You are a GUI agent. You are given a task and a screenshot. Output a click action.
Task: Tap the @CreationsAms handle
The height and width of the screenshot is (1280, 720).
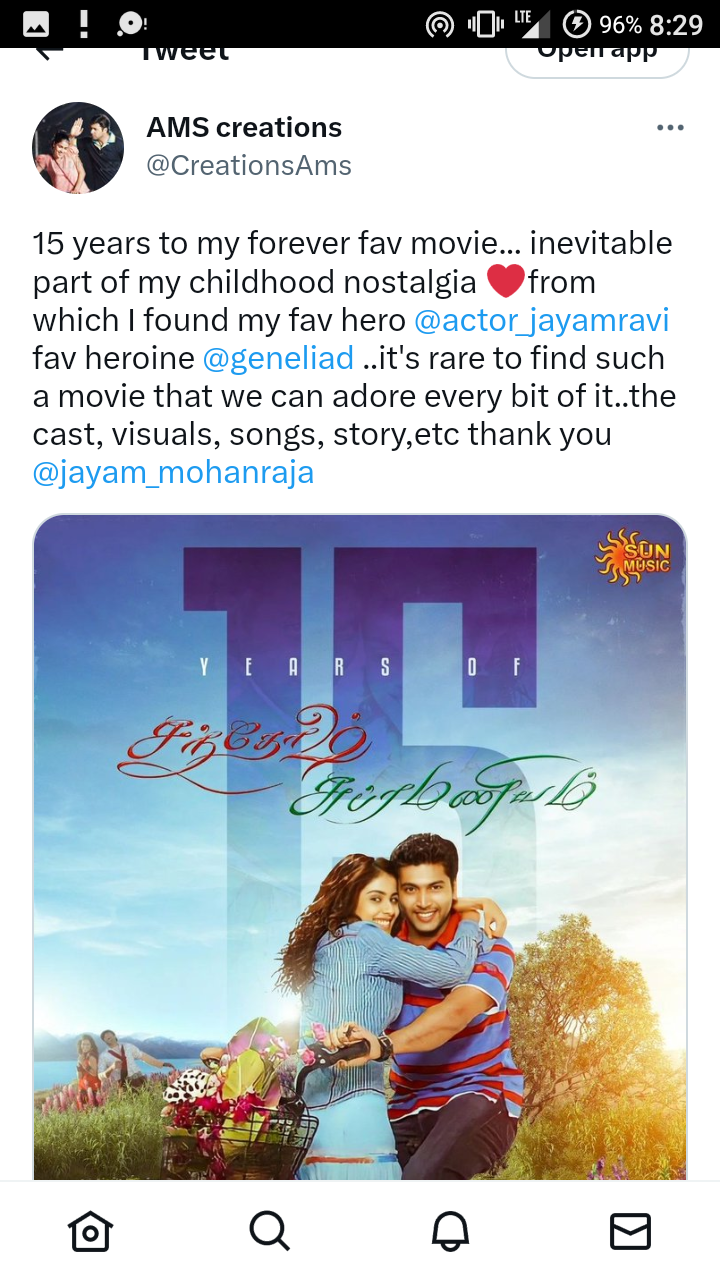[x=249, y=165]
